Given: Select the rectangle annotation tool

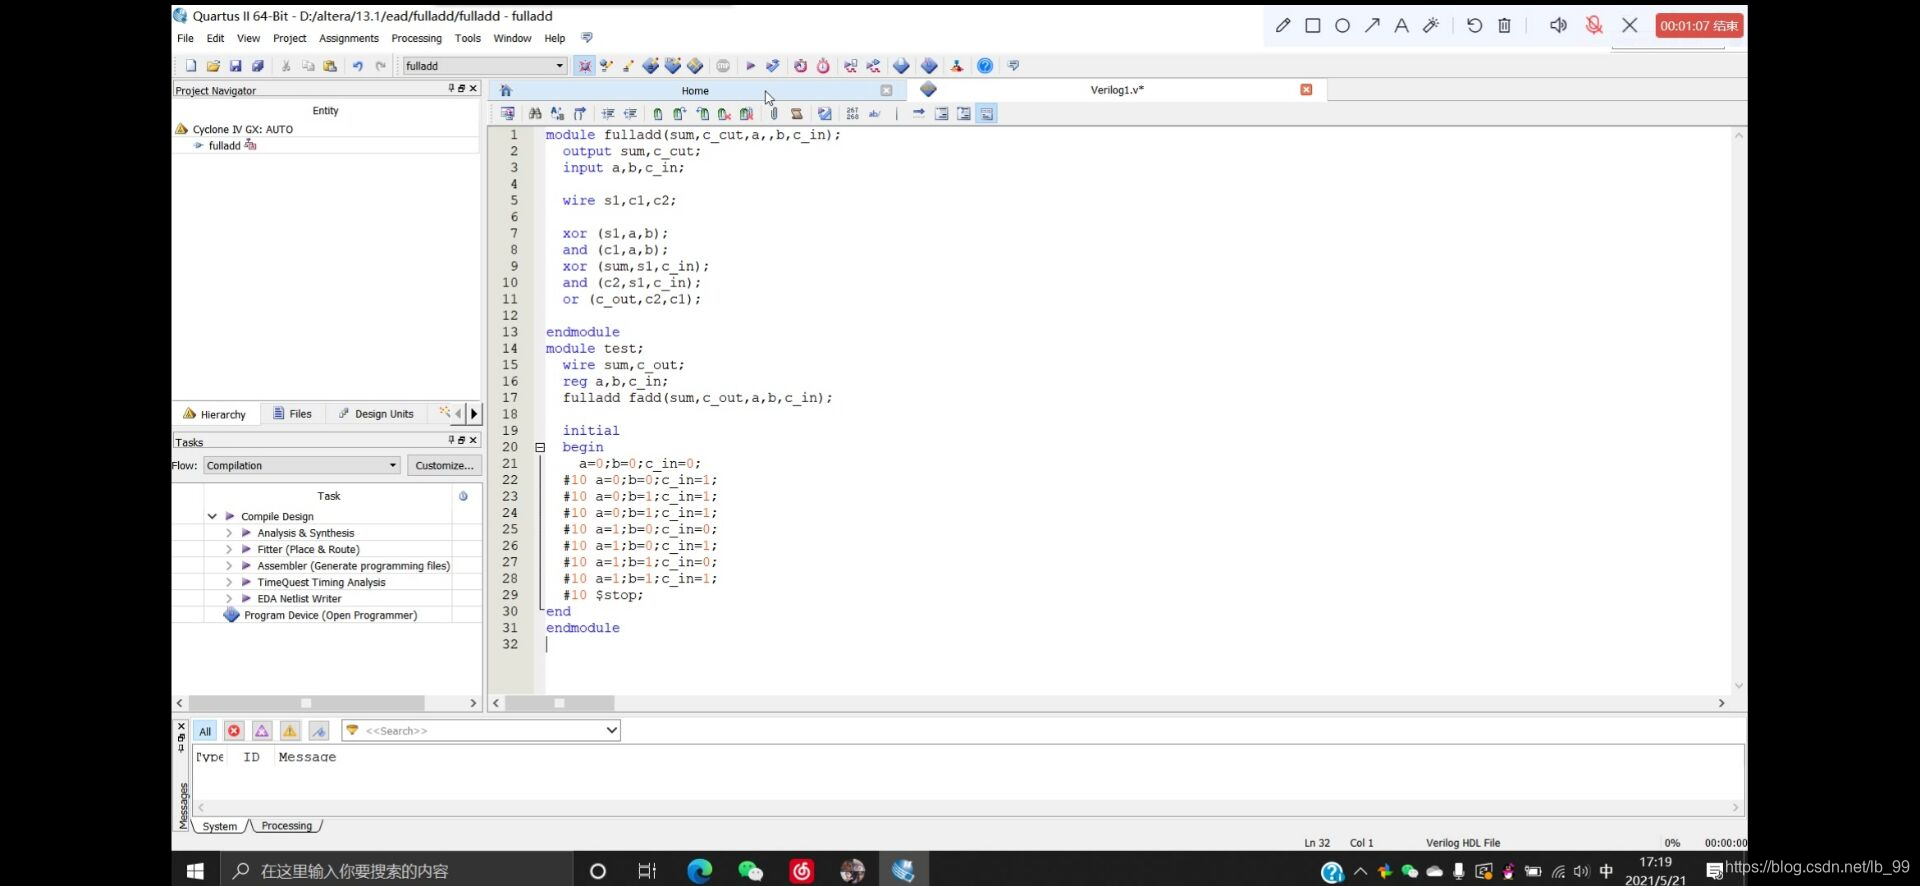Looking at the screenshot, I should point(1313,26).
